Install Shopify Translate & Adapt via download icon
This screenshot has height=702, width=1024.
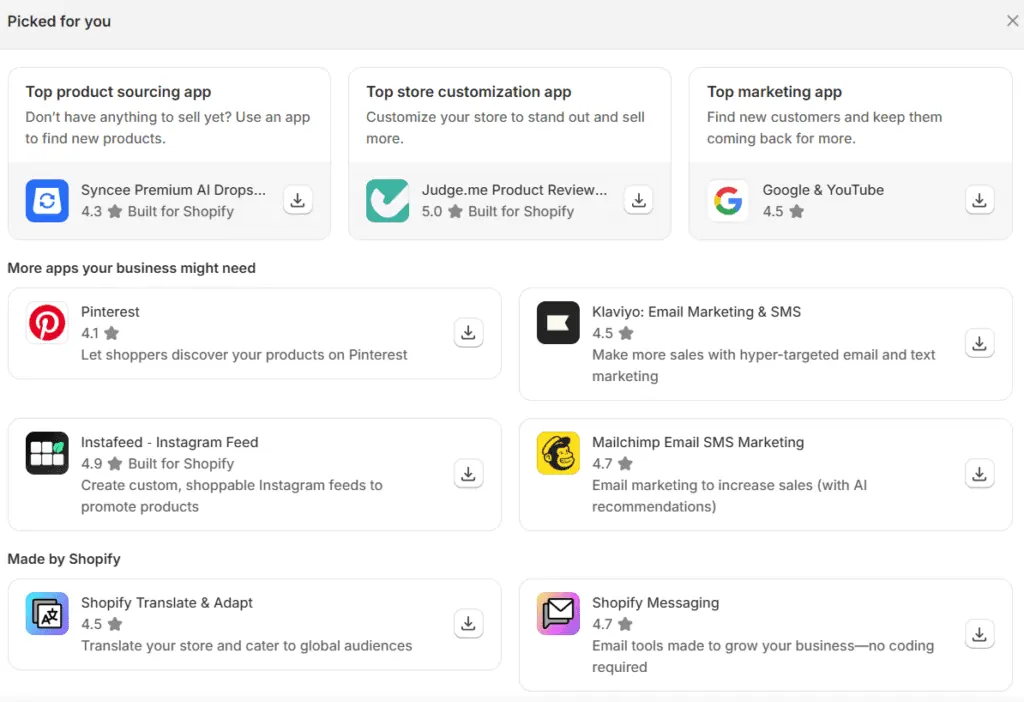[x=468, y=624]
